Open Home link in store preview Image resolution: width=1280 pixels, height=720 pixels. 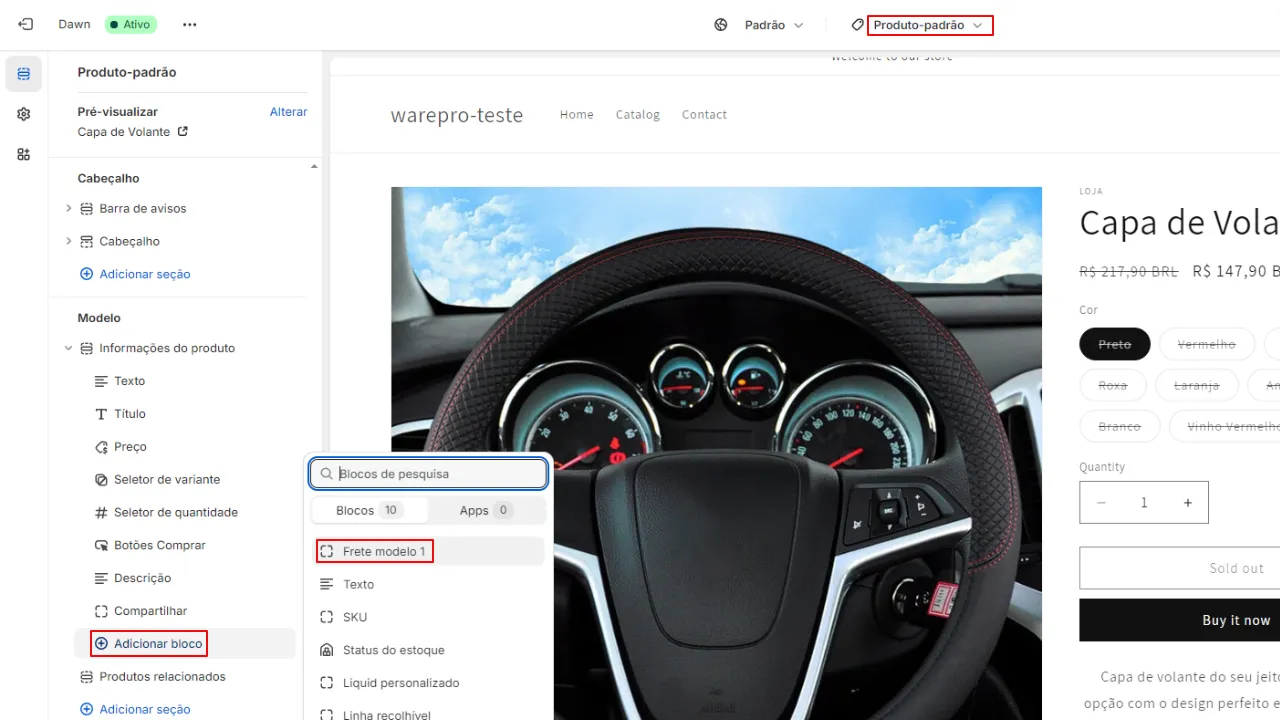pos(577,115)
